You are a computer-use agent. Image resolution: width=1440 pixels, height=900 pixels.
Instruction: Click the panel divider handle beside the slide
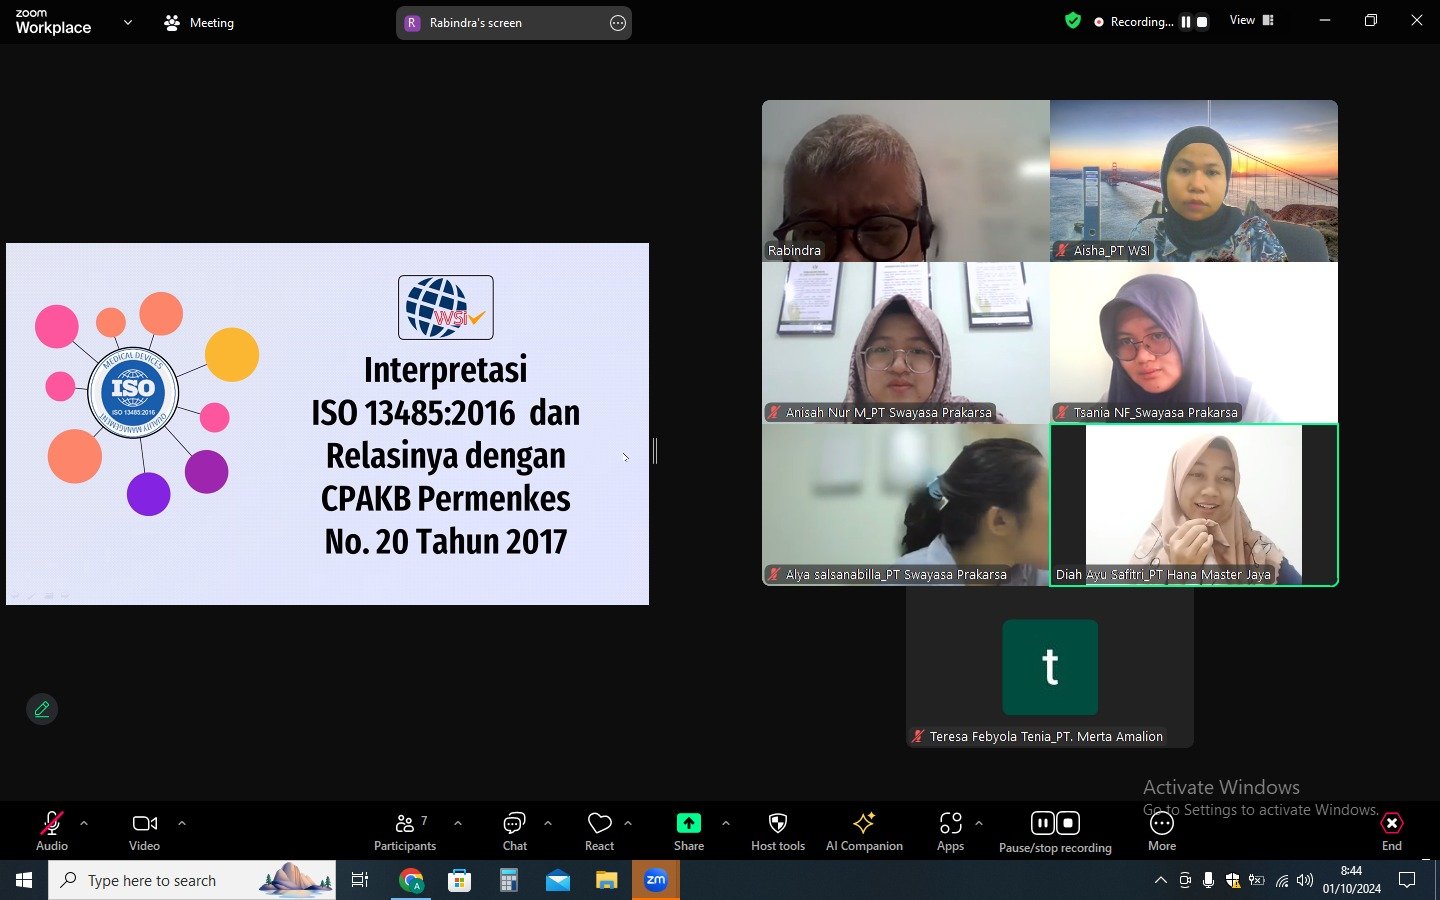(655, 451)
